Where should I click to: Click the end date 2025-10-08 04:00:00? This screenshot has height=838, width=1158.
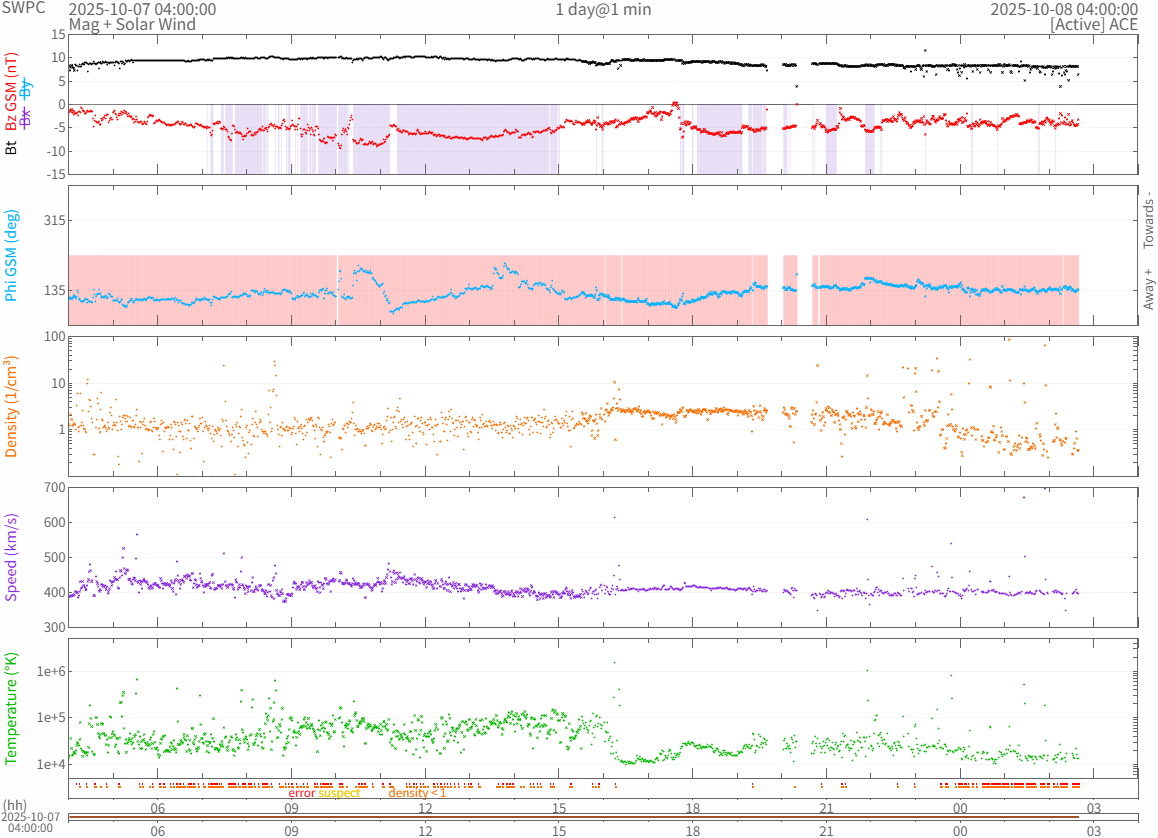1063,9
